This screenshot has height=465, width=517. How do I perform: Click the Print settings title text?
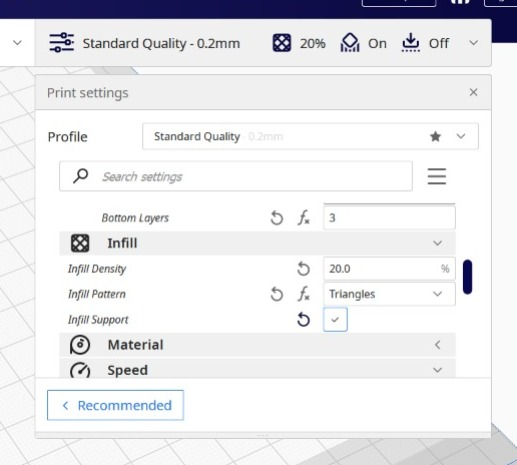(88, 93)
